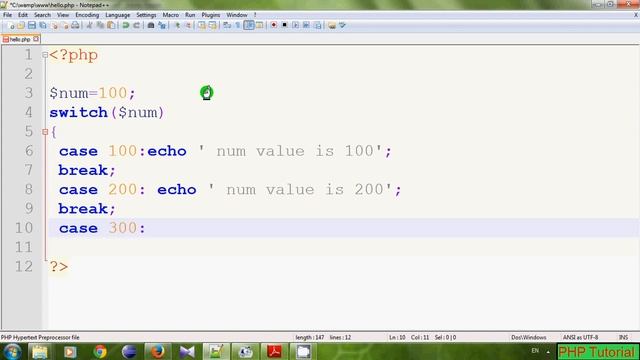The width and height of the screenshot is (640, 360).
Task: Click the green Undo arrow icon
Action: click(x=126, y=25)
